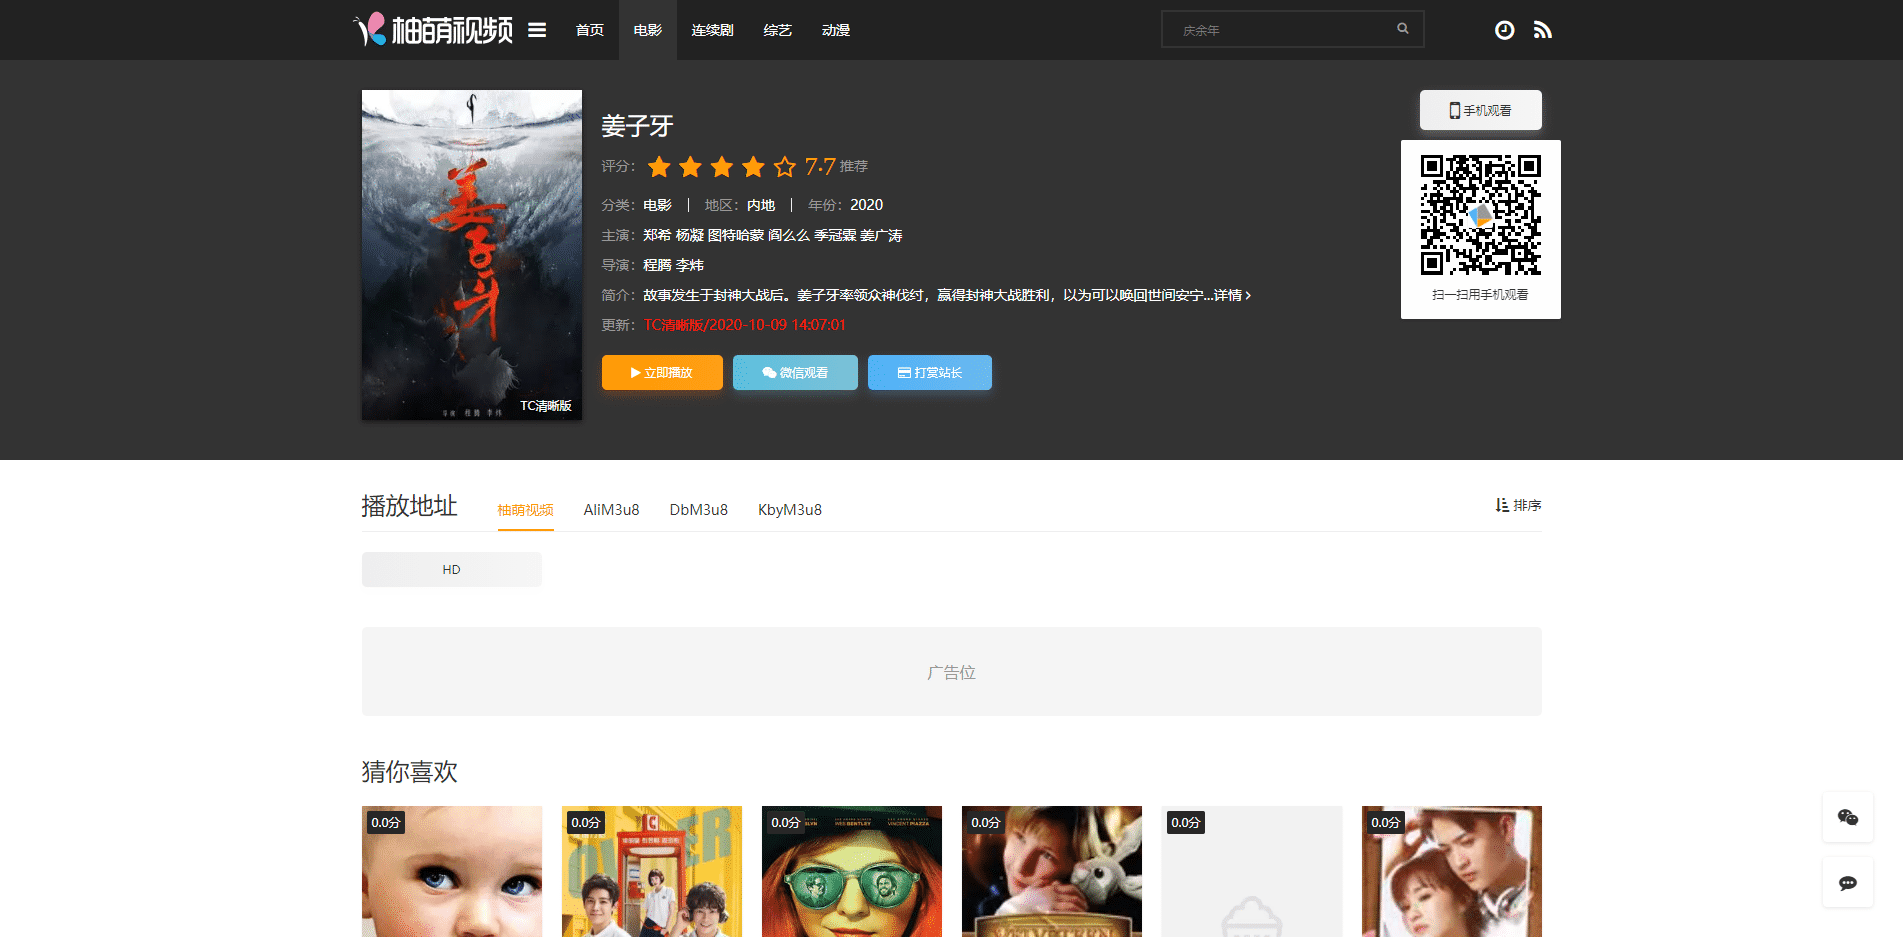The height and width of the screenshot is (937, 1903).
Task: Select 电影 in the navigation bar
Action: pyautogui.click(x=648, y=30)
